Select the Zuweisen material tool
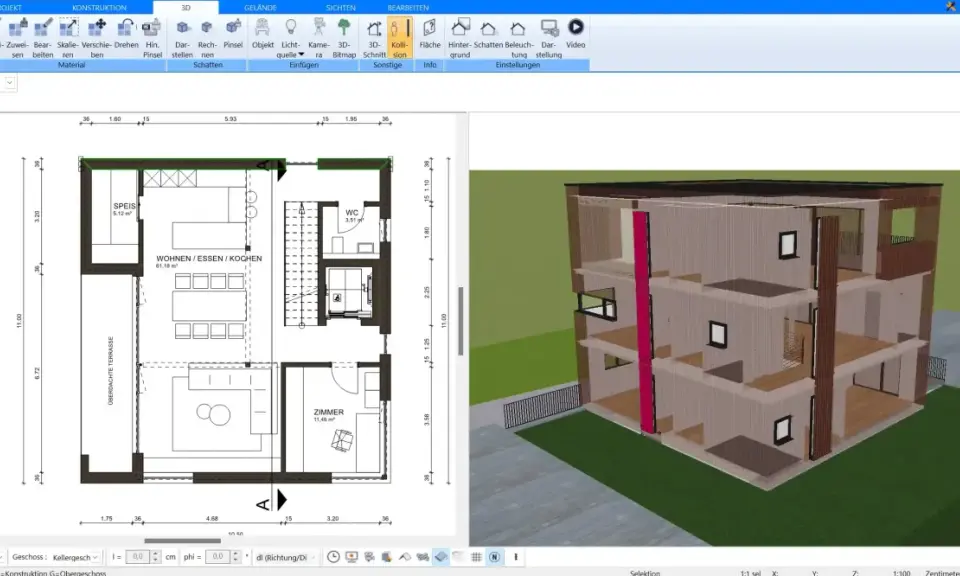960x576 pixels. tap(17, 38)
